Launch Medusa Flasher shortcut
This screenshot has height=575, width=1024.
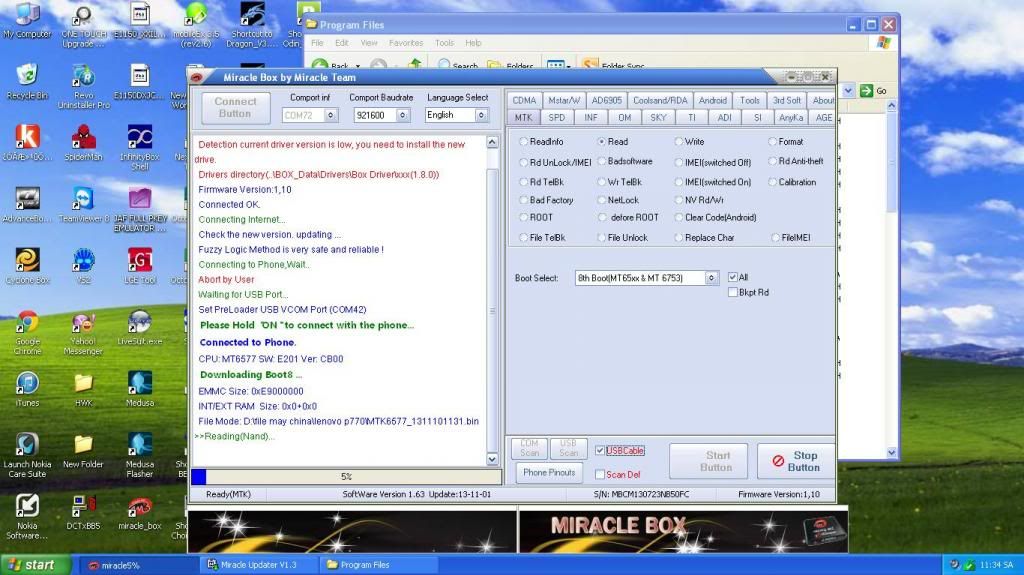[x=140, y=455]
